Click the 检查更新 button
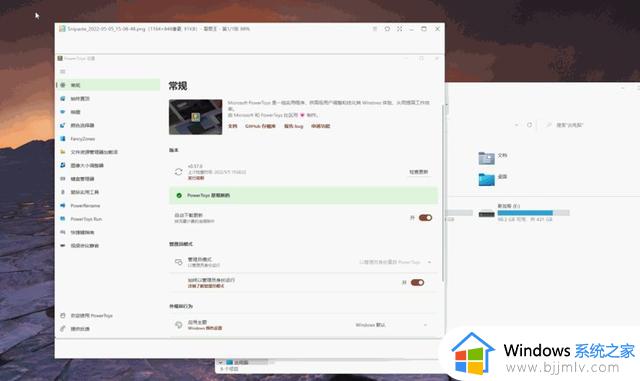Viewport: 640px width, 381px height. (x=418, y=172)
